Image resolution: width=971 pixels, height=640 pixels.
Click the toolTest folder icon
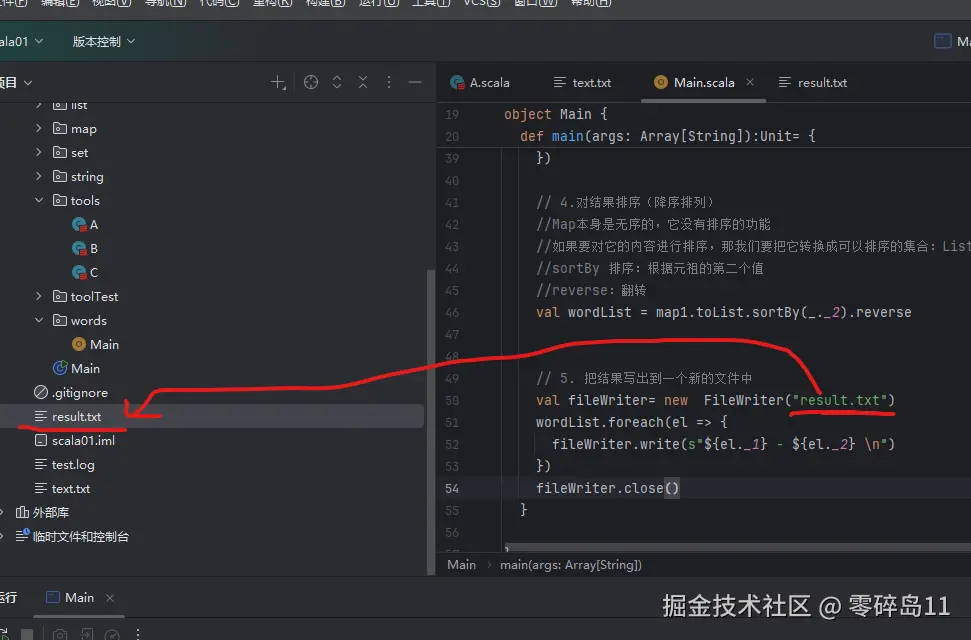60,296
